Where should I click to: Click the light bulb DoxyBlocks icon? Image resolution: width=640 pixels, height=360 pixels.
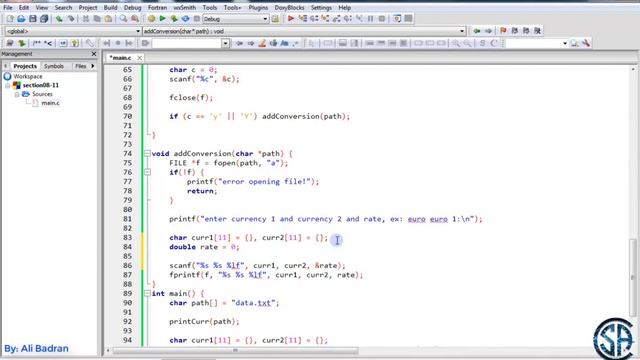click(74, 43)
